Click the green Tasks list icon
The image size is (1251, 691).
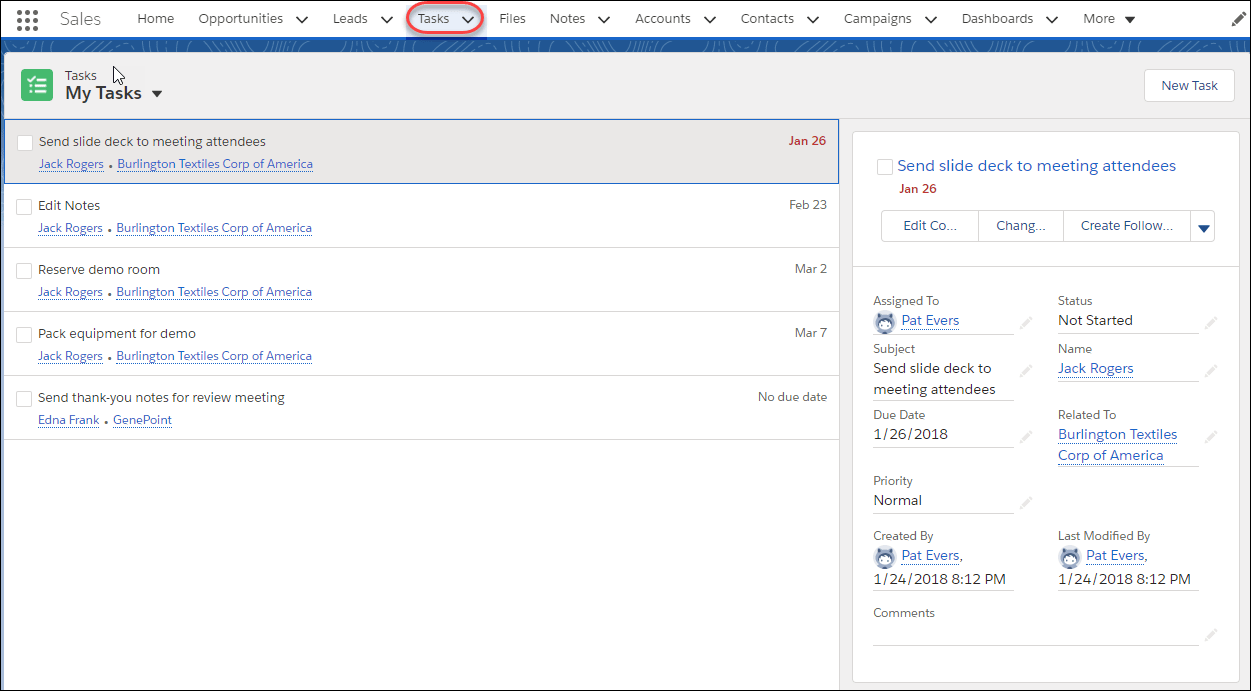pos(37,85)
